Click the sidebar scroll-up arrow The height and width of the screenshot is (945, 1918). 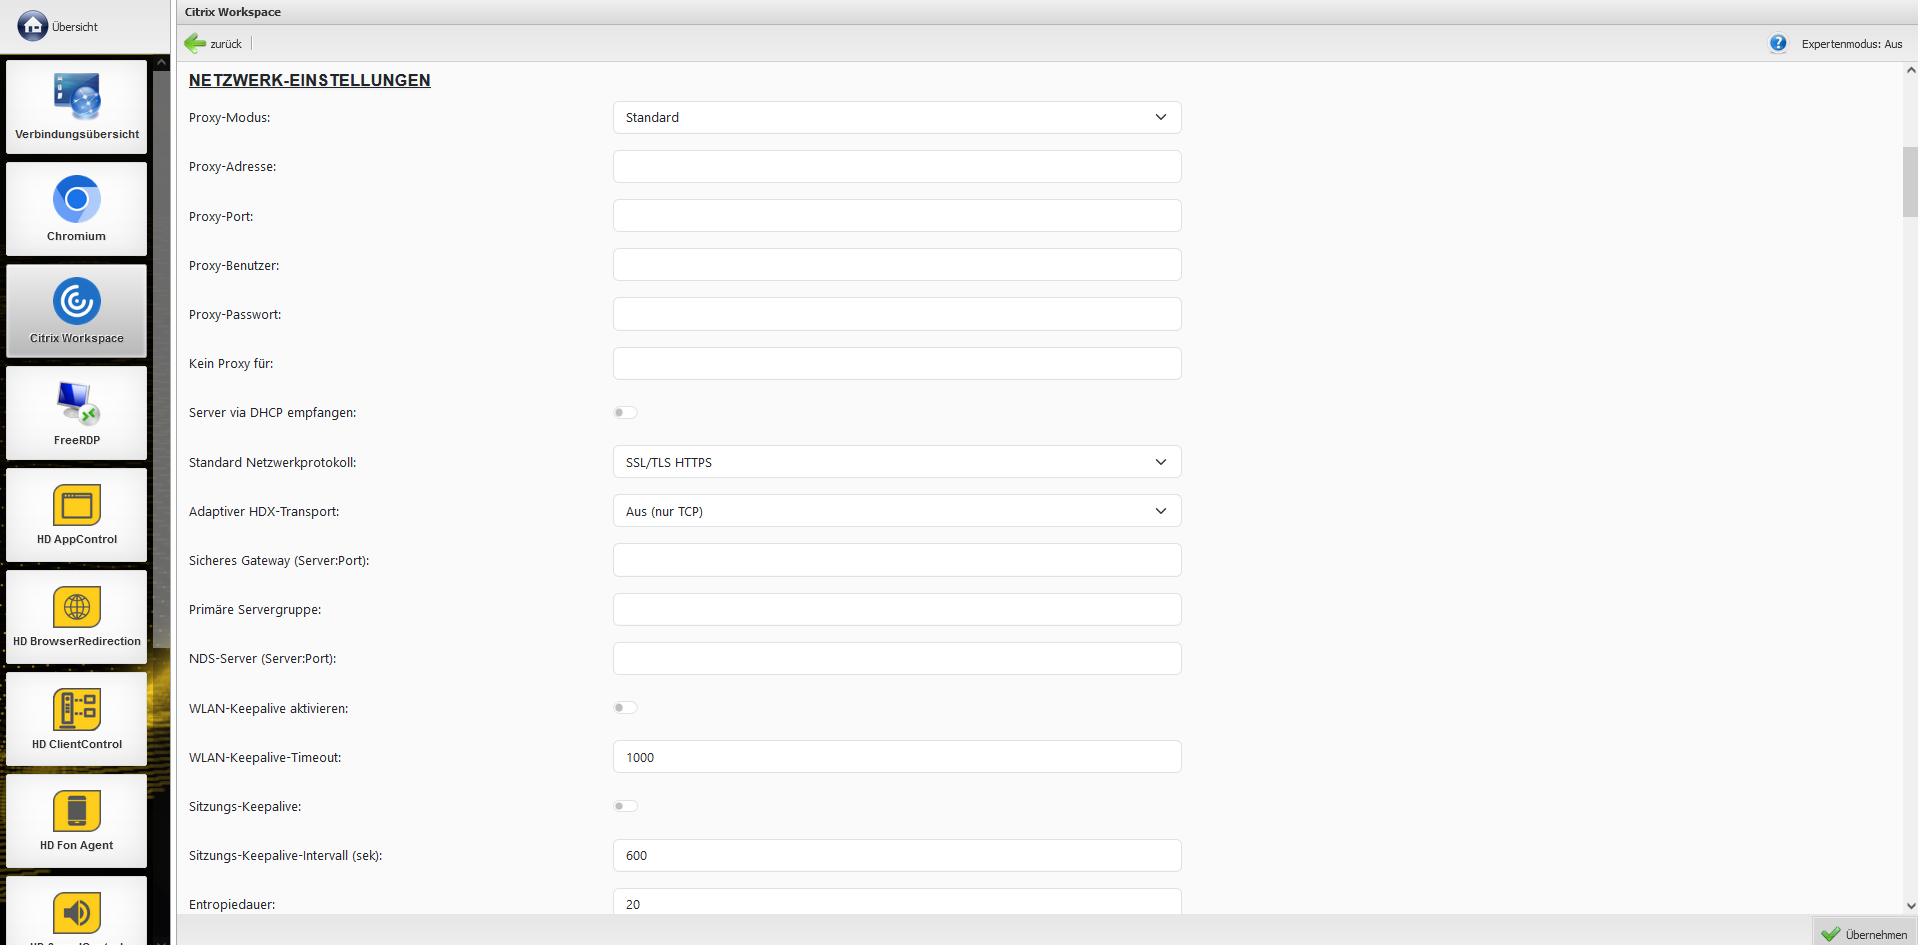tap(161, 62)
